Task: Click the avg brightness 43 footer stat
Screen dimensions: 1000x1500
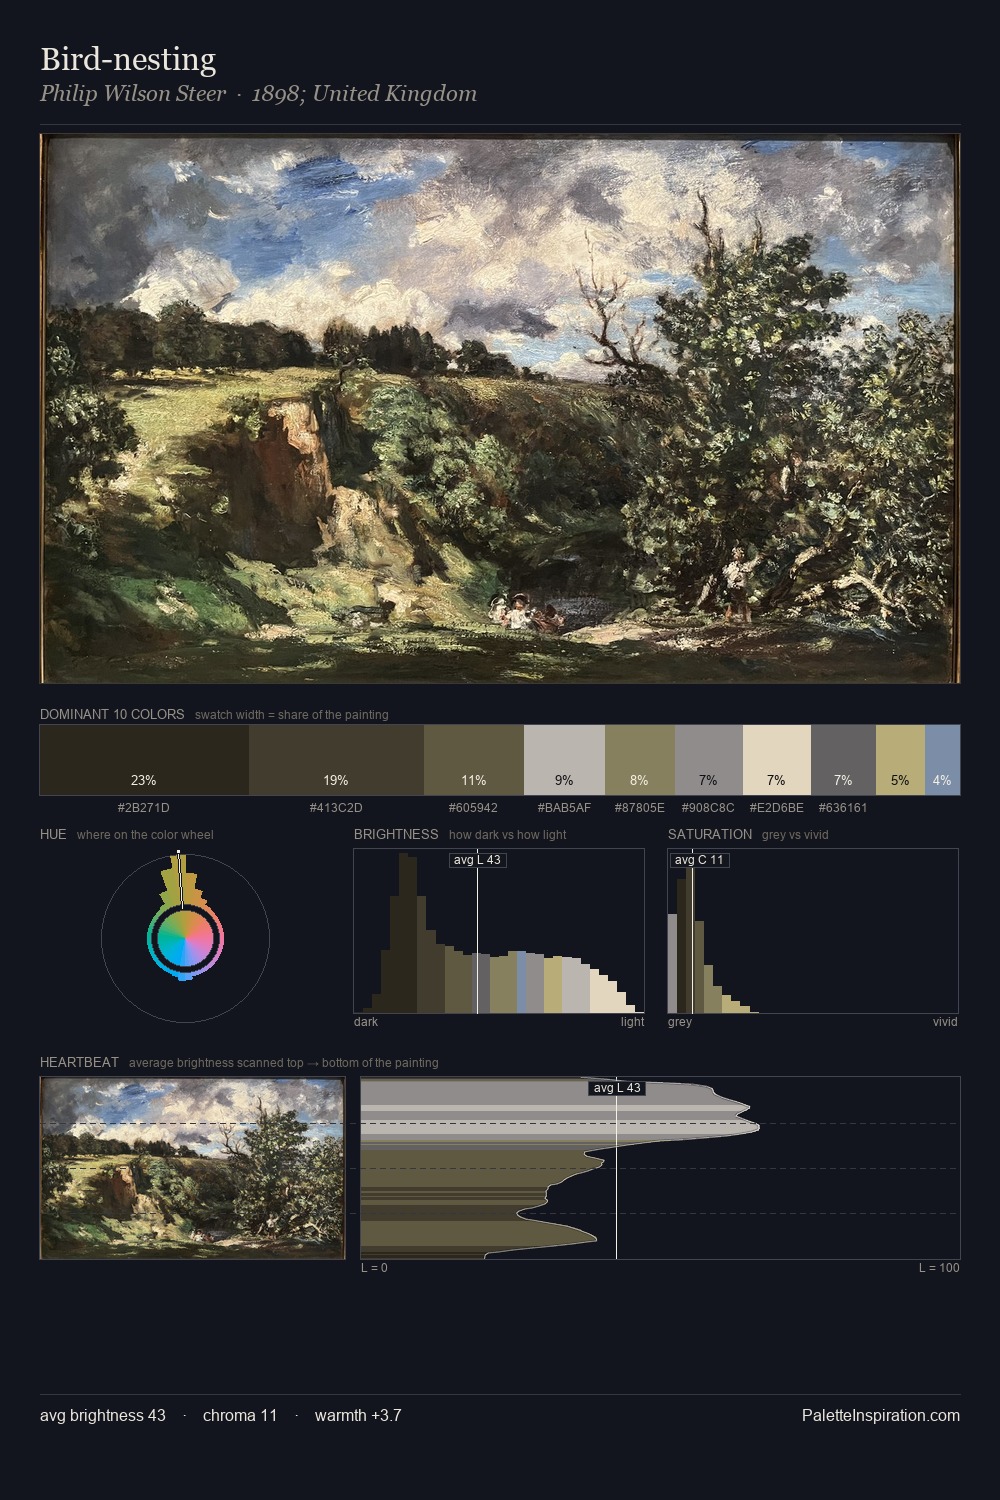Action: click(x=103, y=1416)
